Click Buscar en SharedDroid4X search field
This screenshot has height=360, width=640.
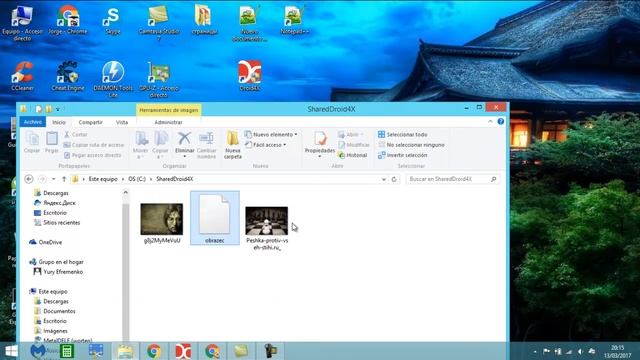(x=453, y=179)
